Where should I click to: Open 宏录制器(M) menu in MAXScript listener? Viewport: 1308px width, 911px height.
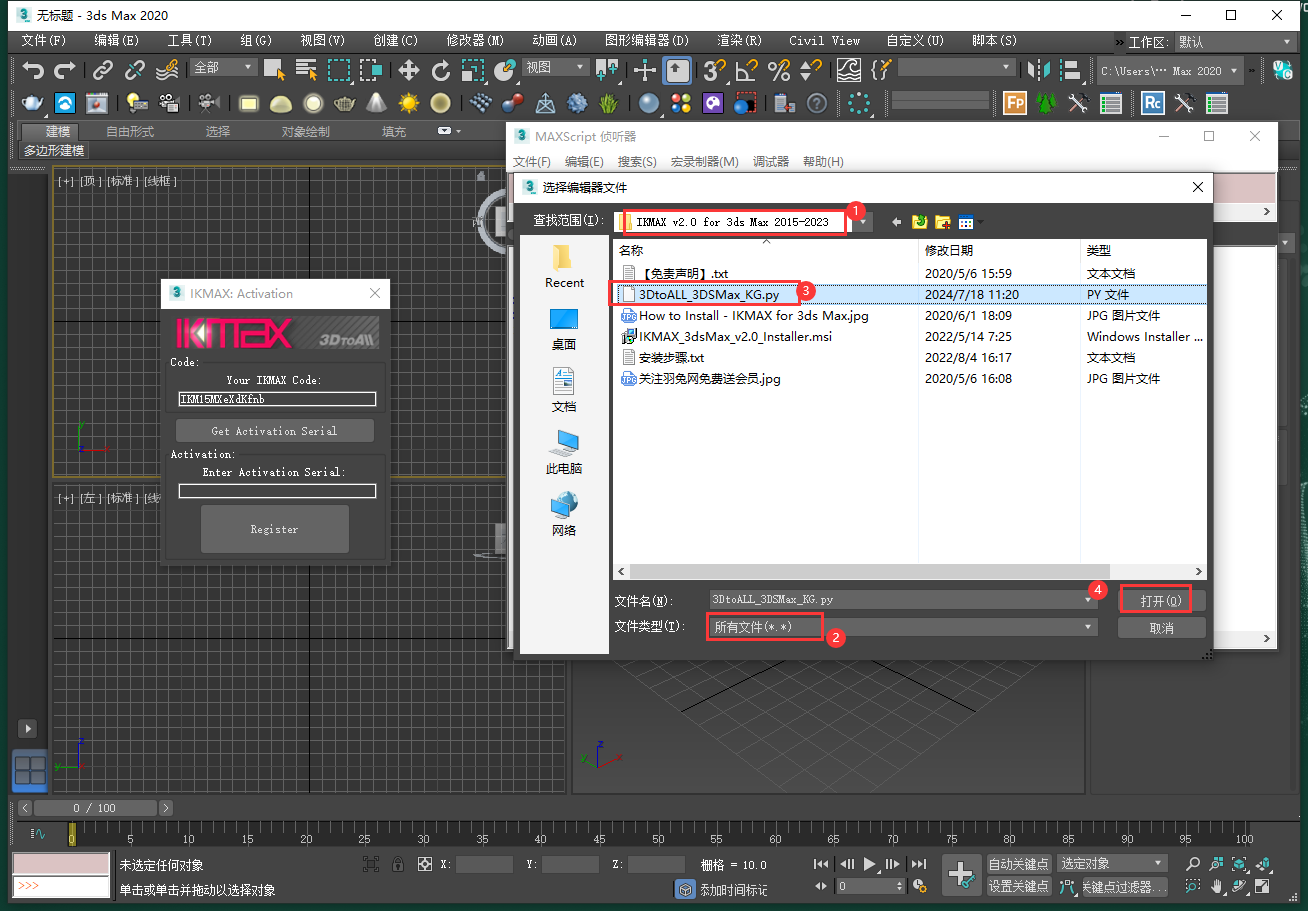pos(704,162)
